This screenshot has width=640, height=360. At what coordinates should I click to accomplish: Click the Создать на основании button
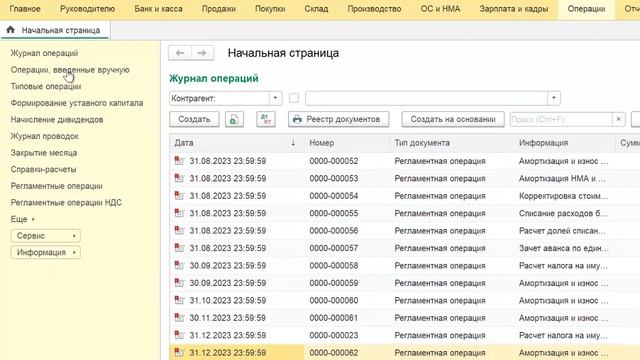tap(453, 119)
